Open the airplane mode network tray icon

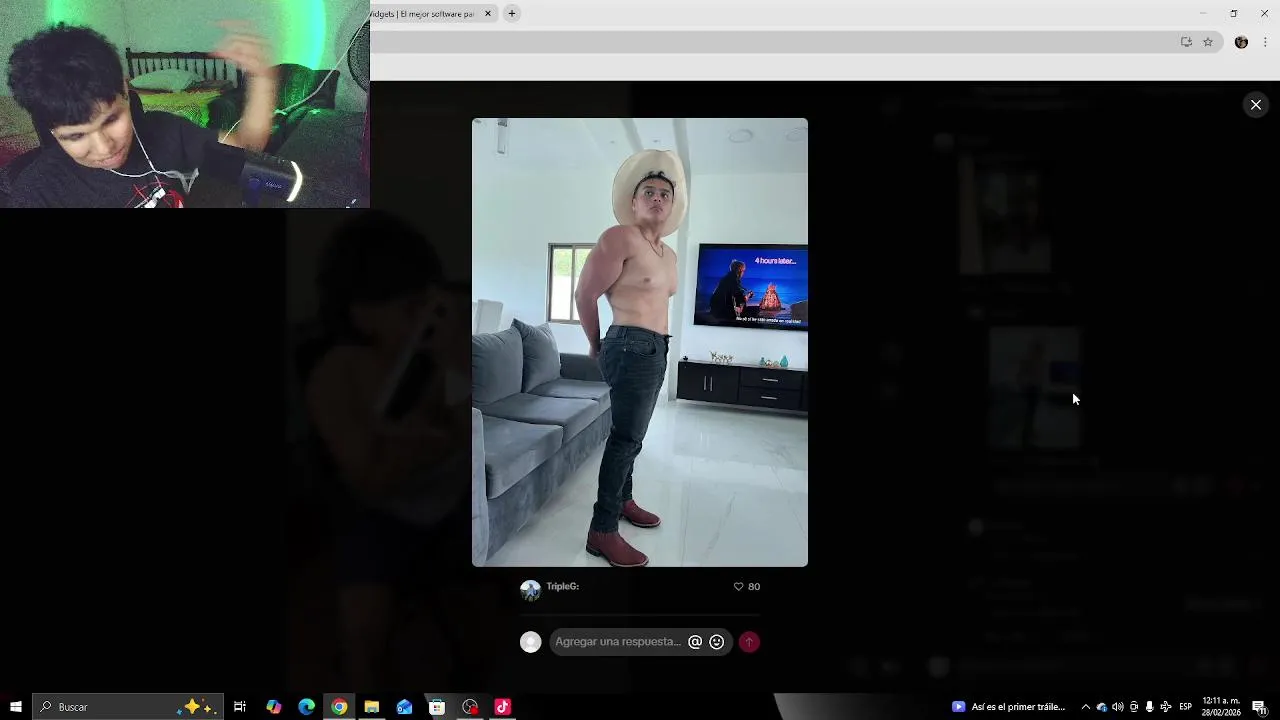(x=1166, y=707)
